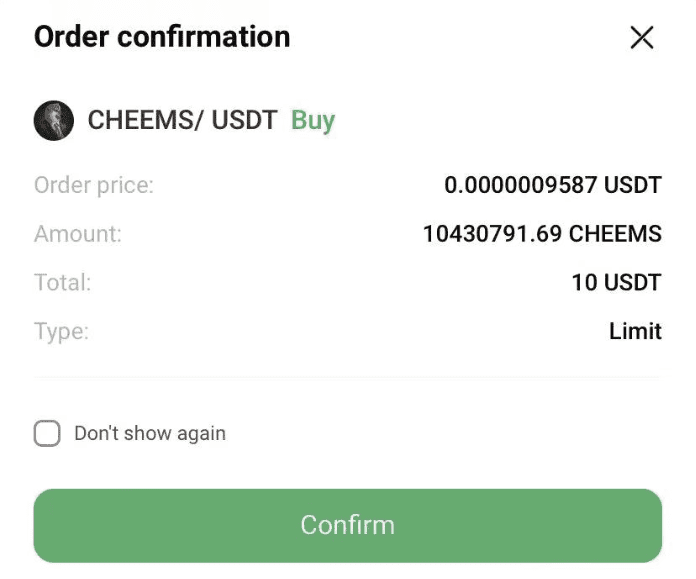Viewport: 696px width, 579px height.
Task: Click the Total label
Action: pos(63,283)
